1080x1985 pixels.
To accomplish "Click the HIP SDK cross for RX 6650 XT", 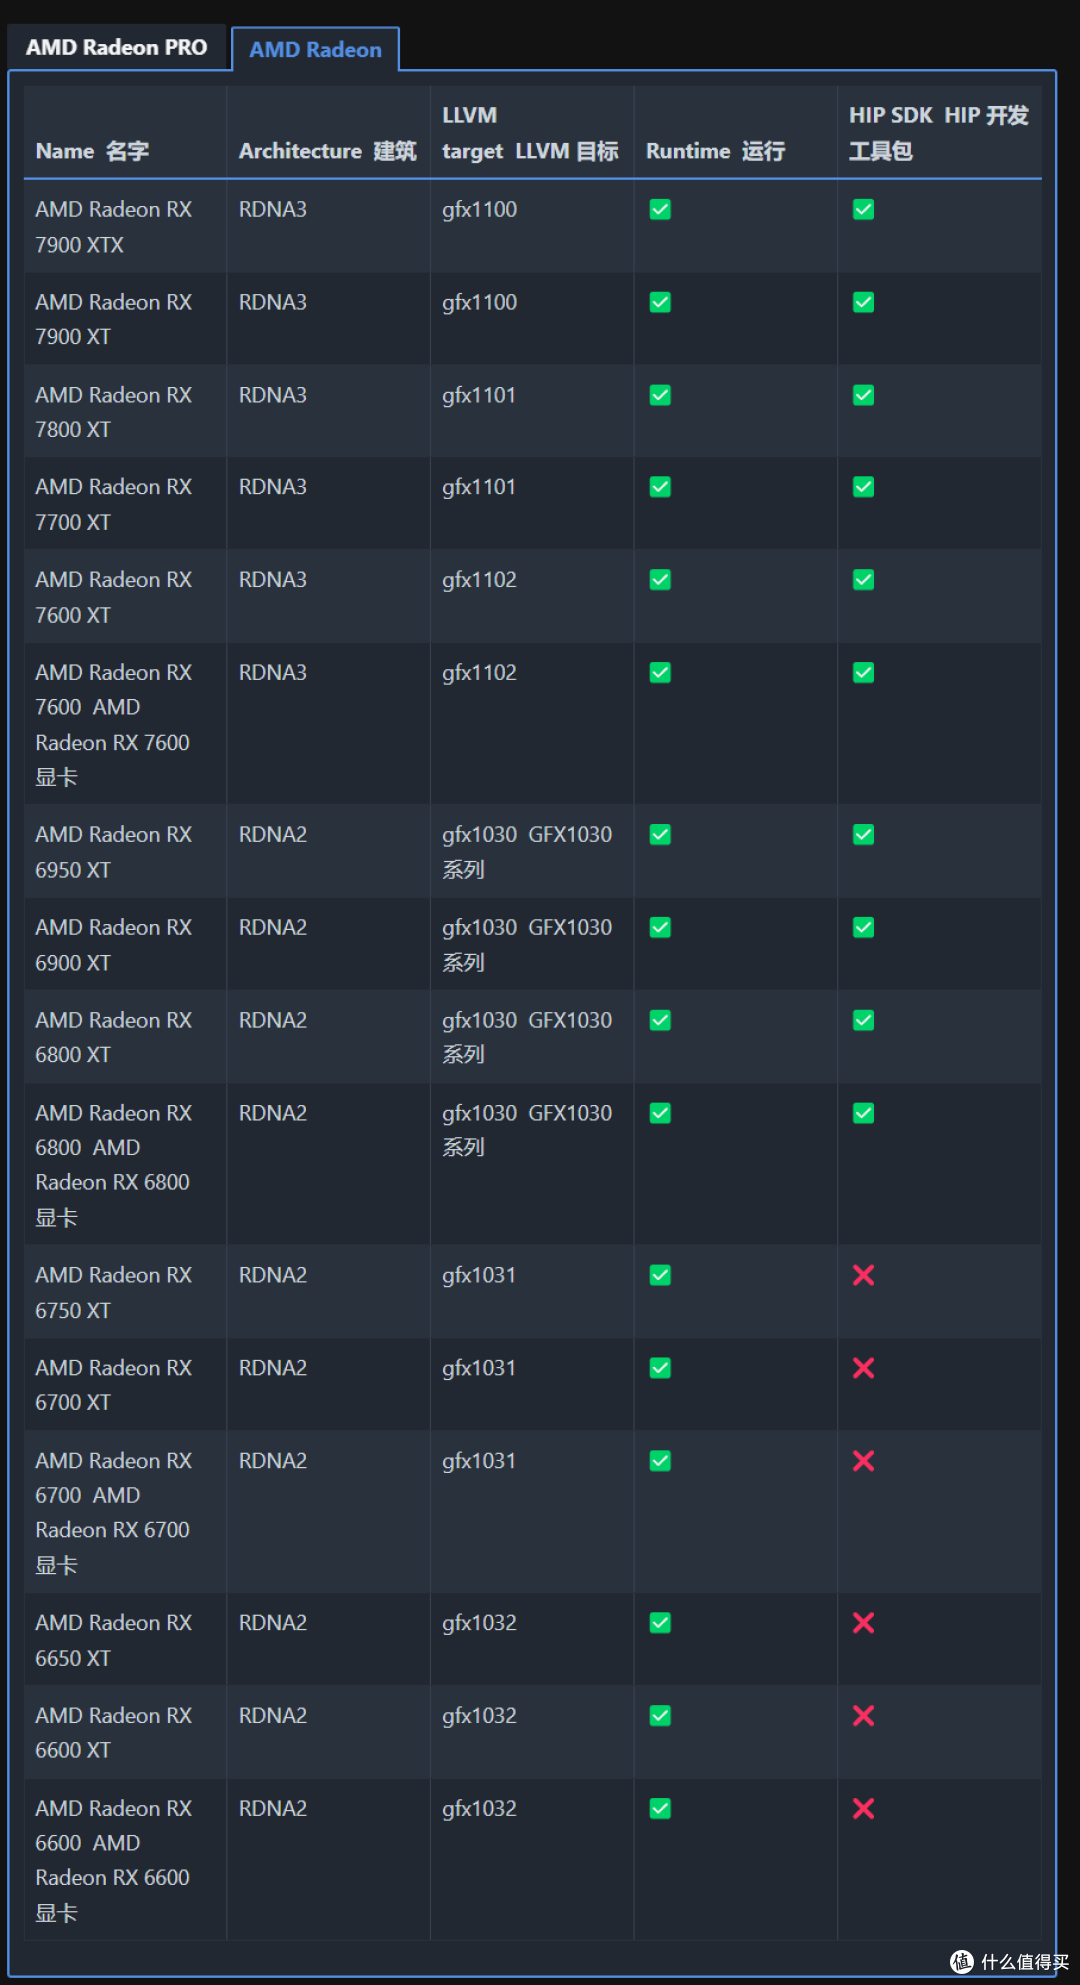I will 863,1623.
